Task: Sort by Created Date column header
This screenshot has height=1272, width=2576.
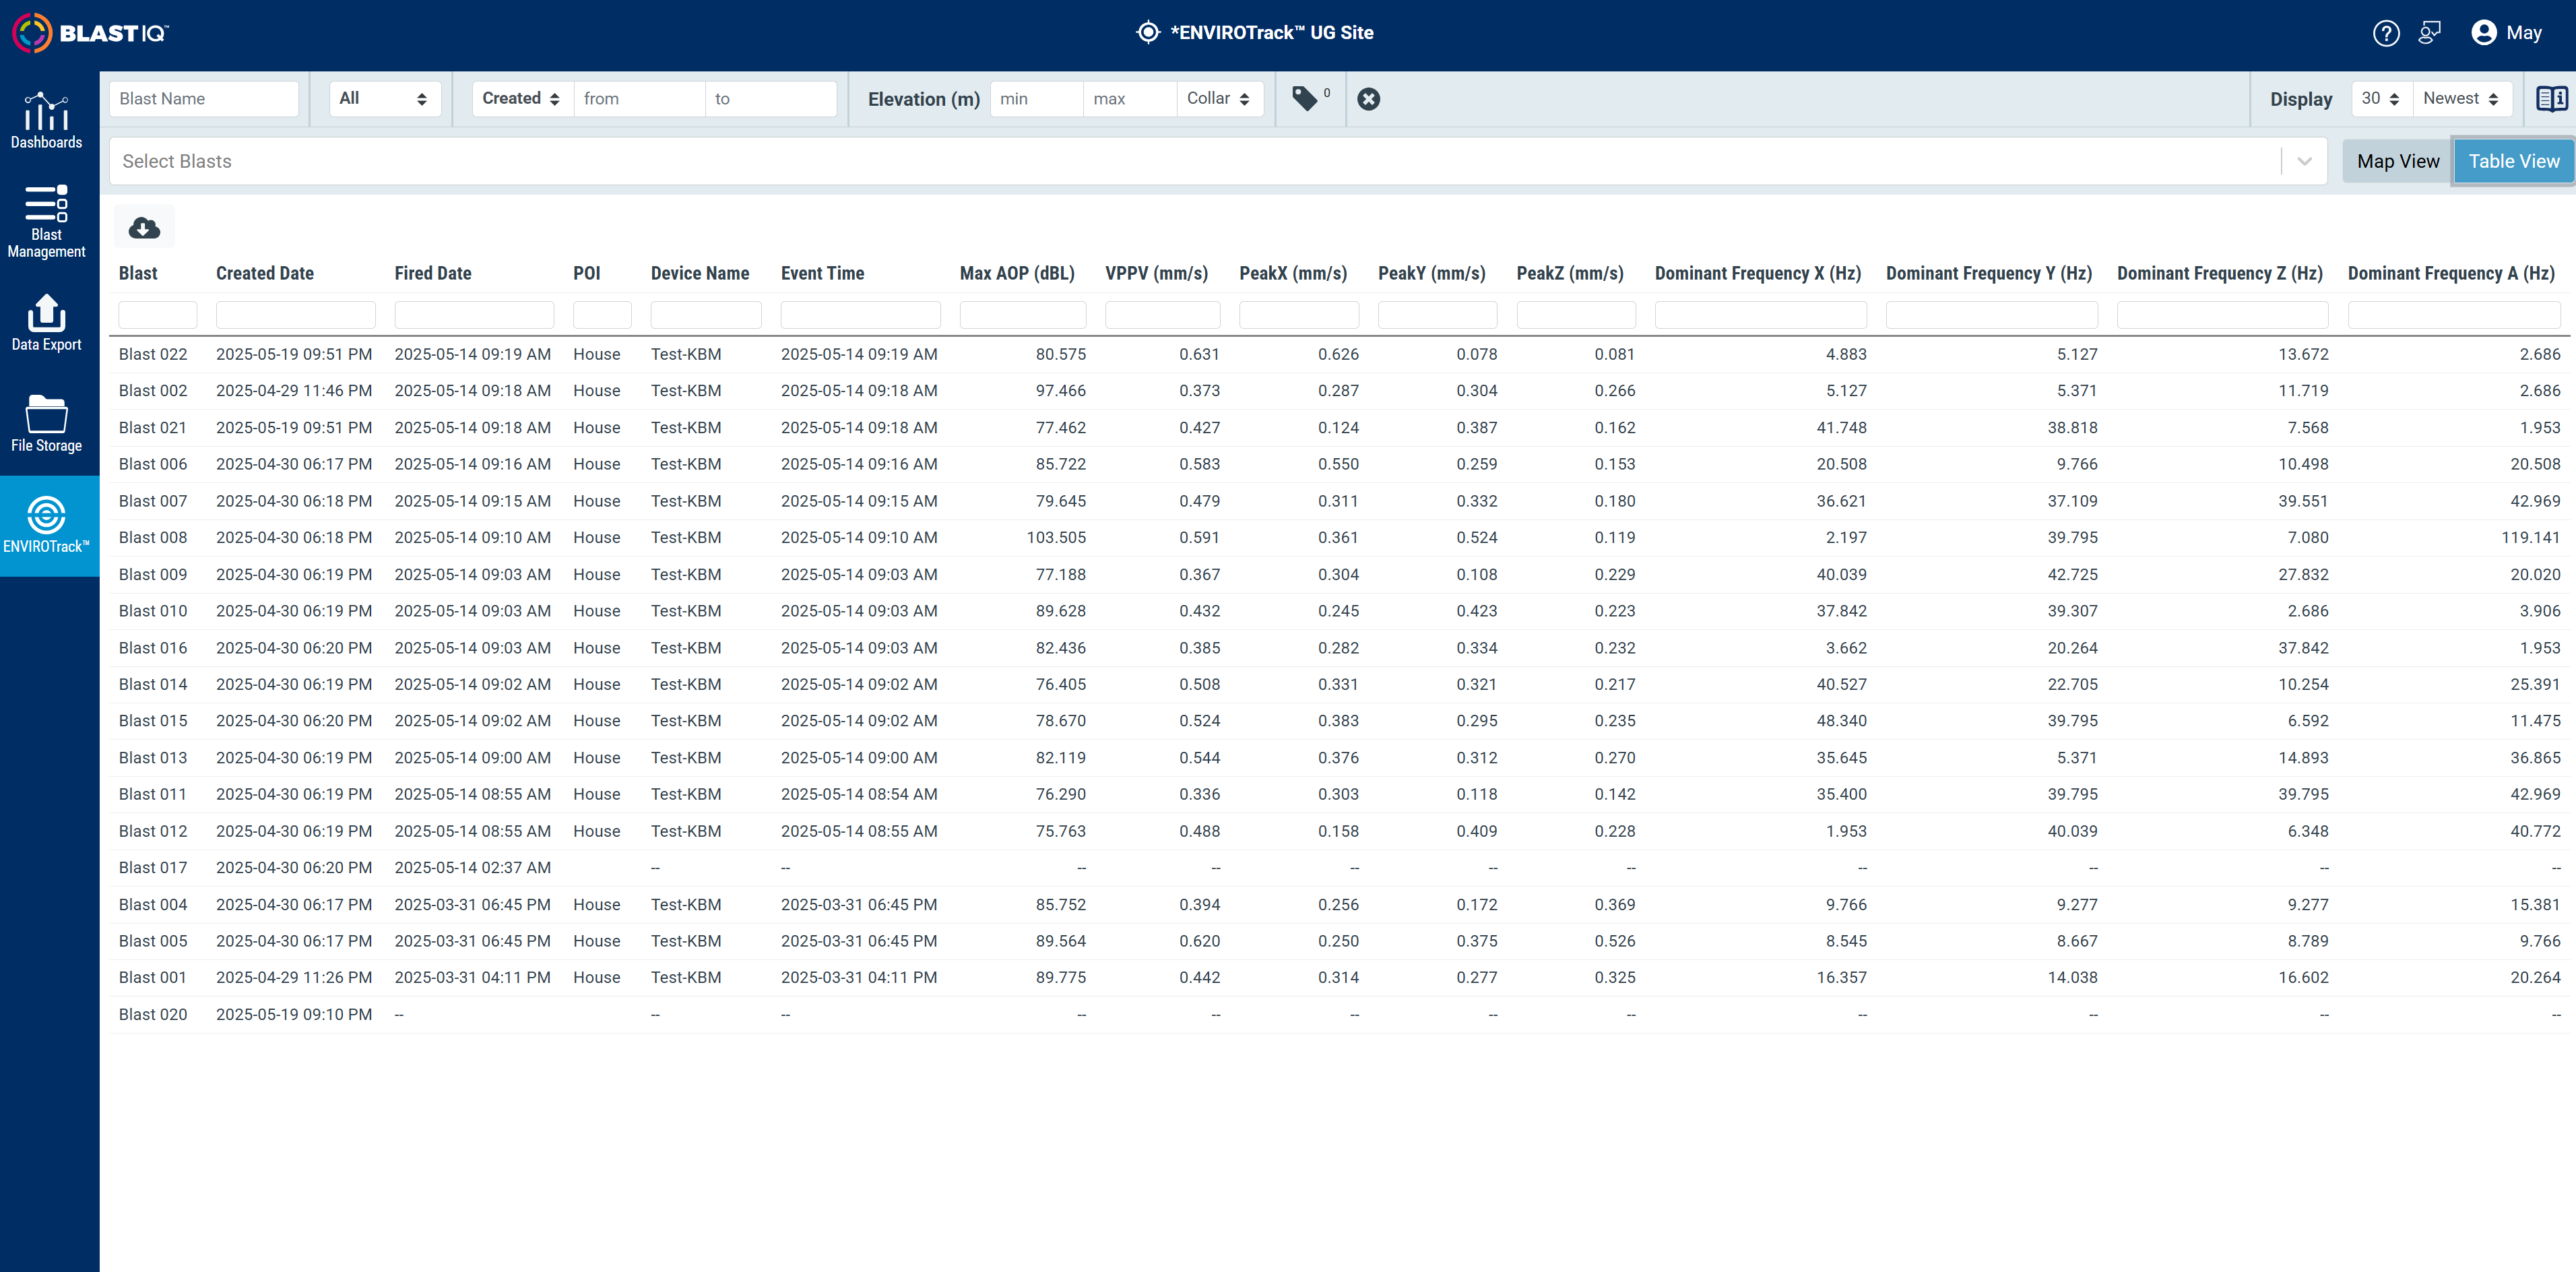Action: (x=265, y=273)
